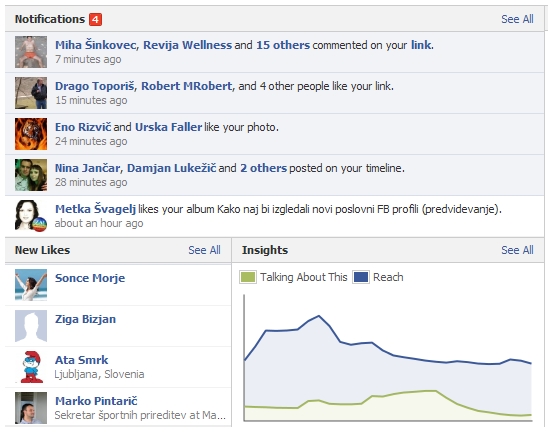See all notifications
548x434 pixels.
(x=517, y=19)
